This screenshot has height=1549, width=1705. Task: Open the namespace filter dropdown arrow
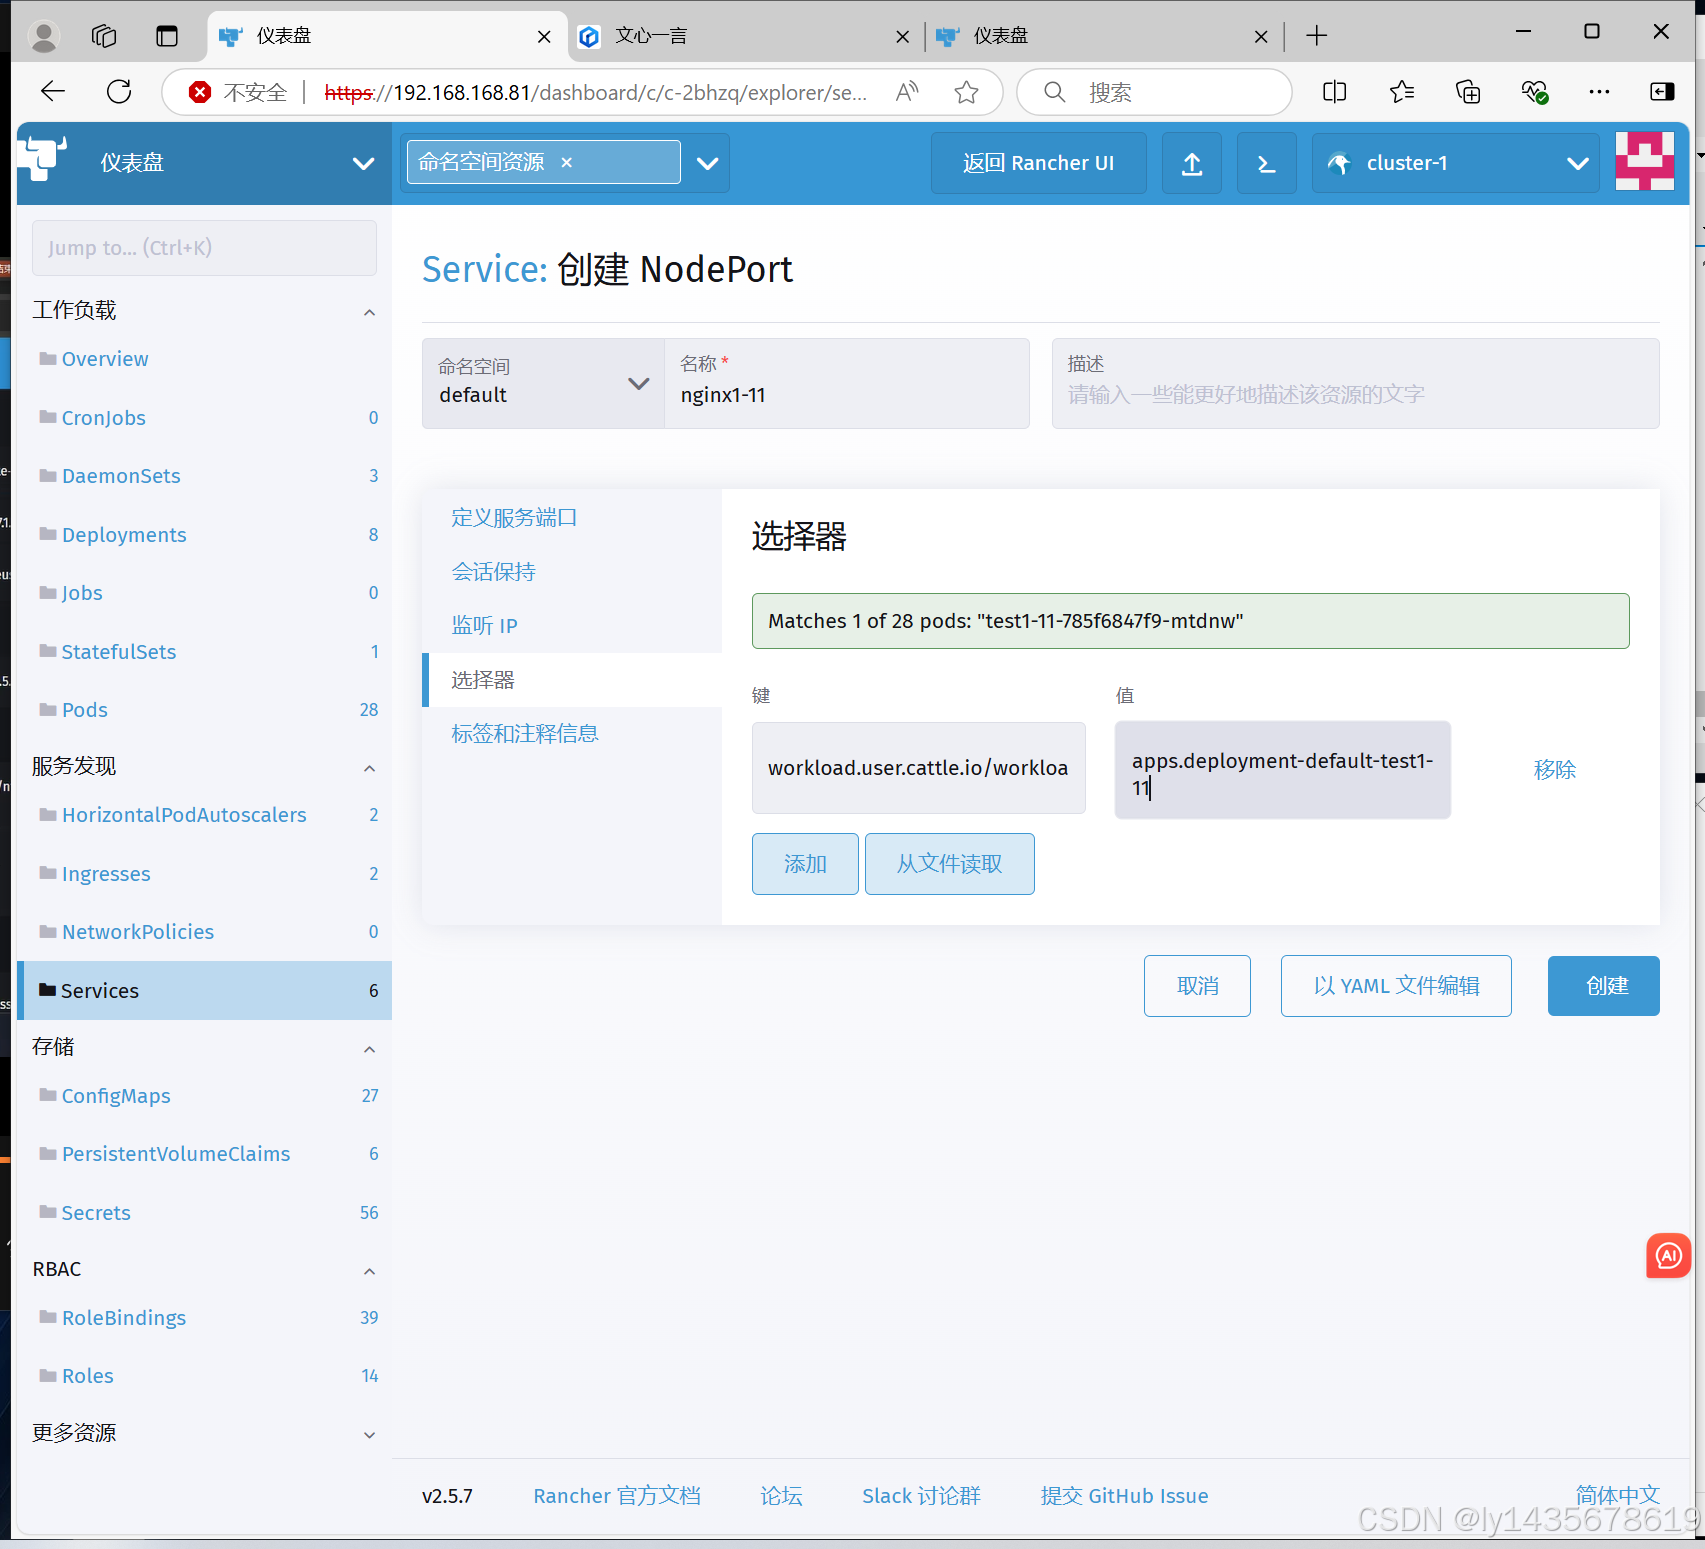(x=707, y=163)
